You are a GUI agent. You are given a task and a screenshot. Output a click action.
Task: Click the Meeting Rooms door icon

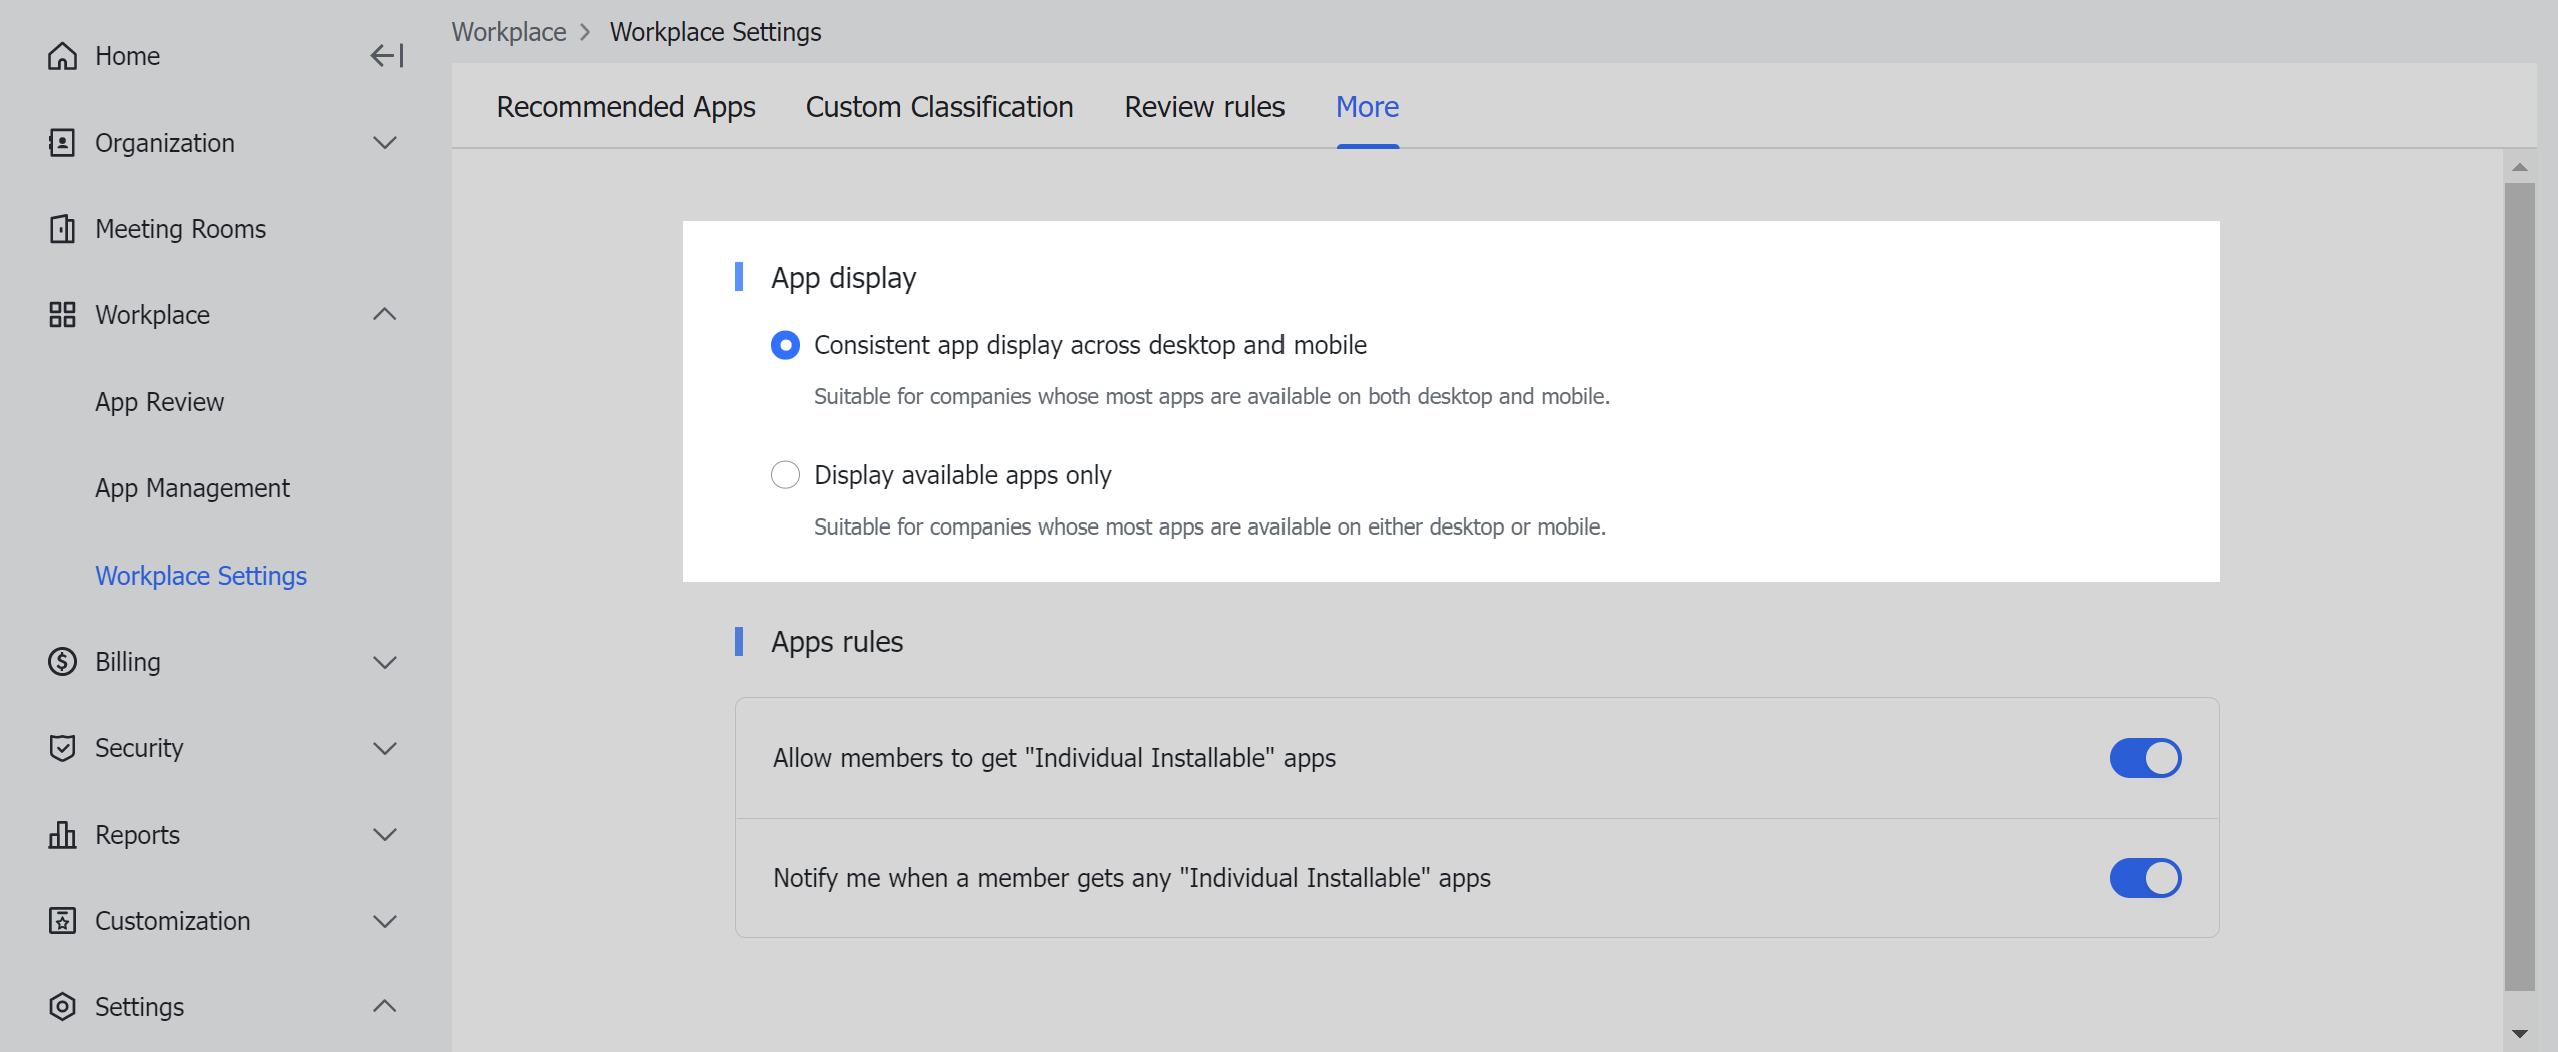[x=62, y=229]
